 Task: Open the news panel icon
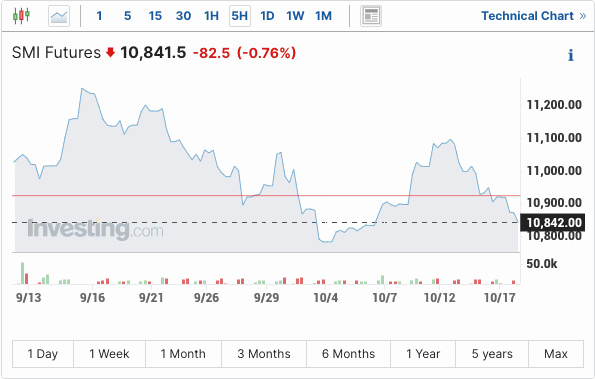coord(371,16)
